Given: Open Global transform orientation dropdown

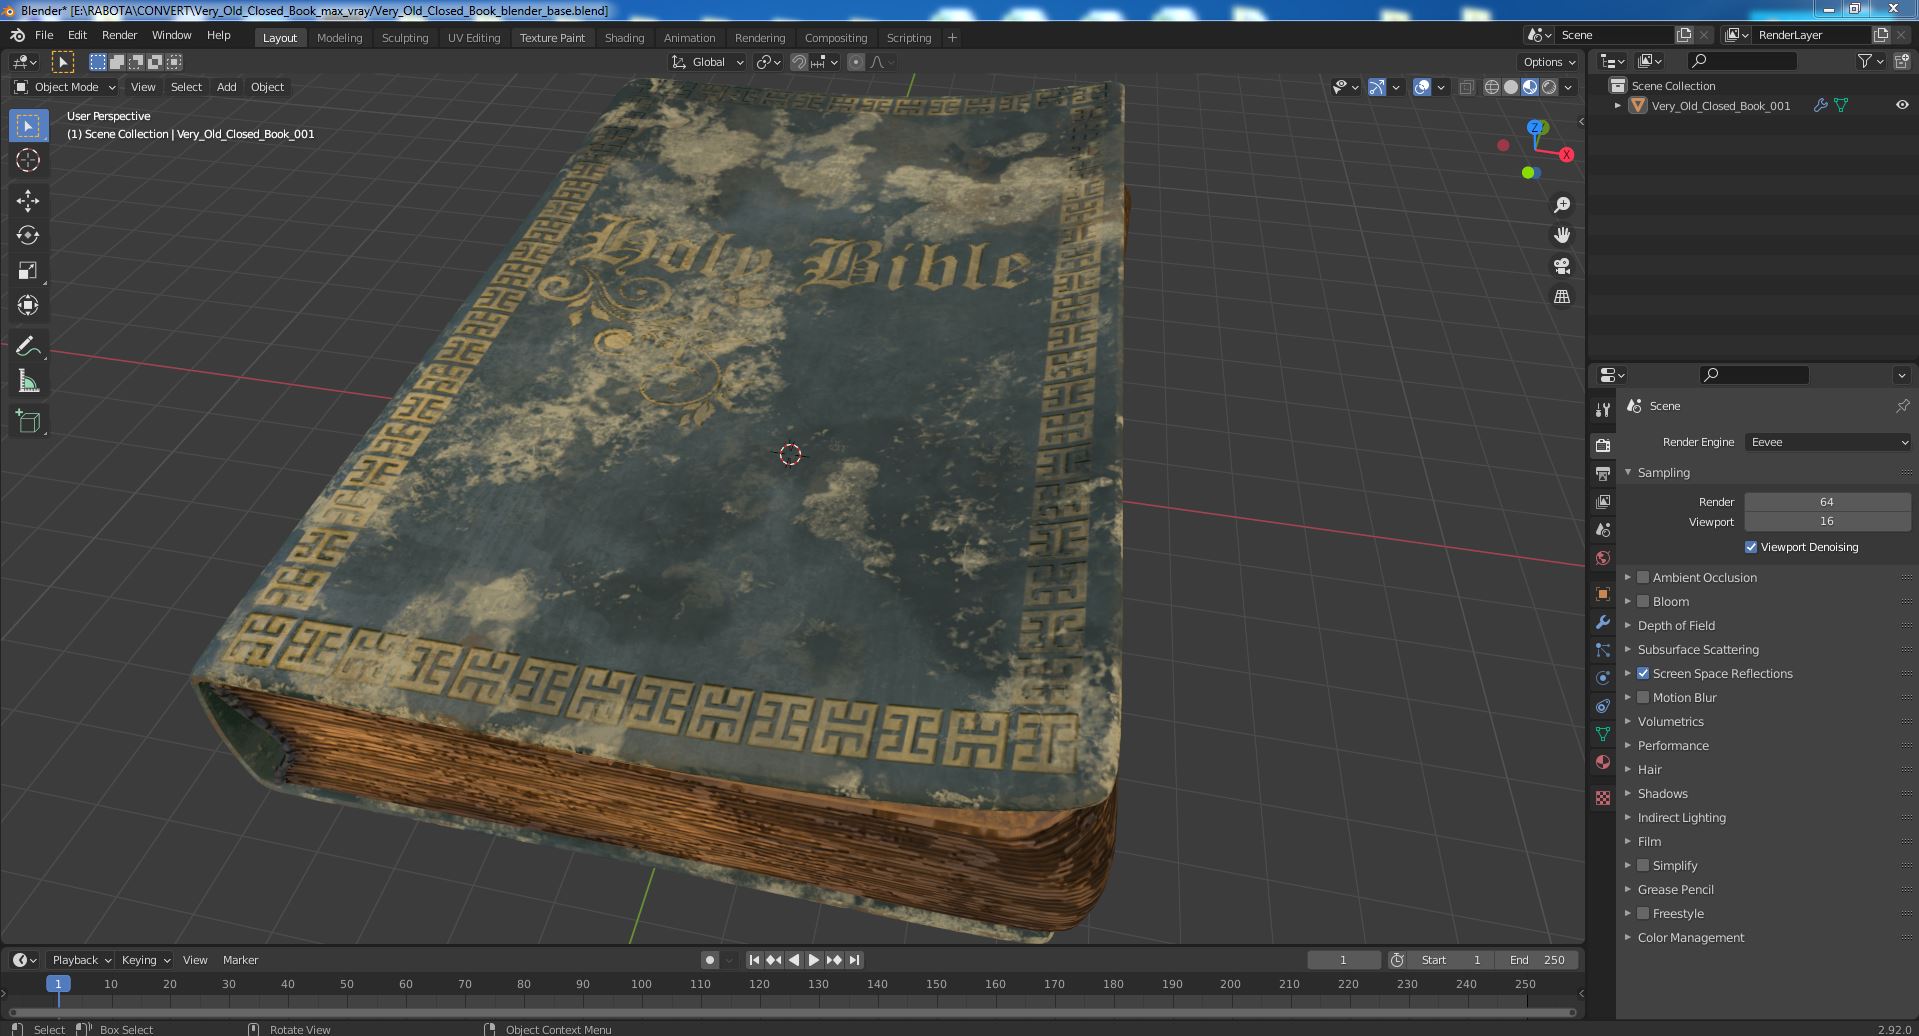Looking at the screenshot, I should [x=707, y=62].
